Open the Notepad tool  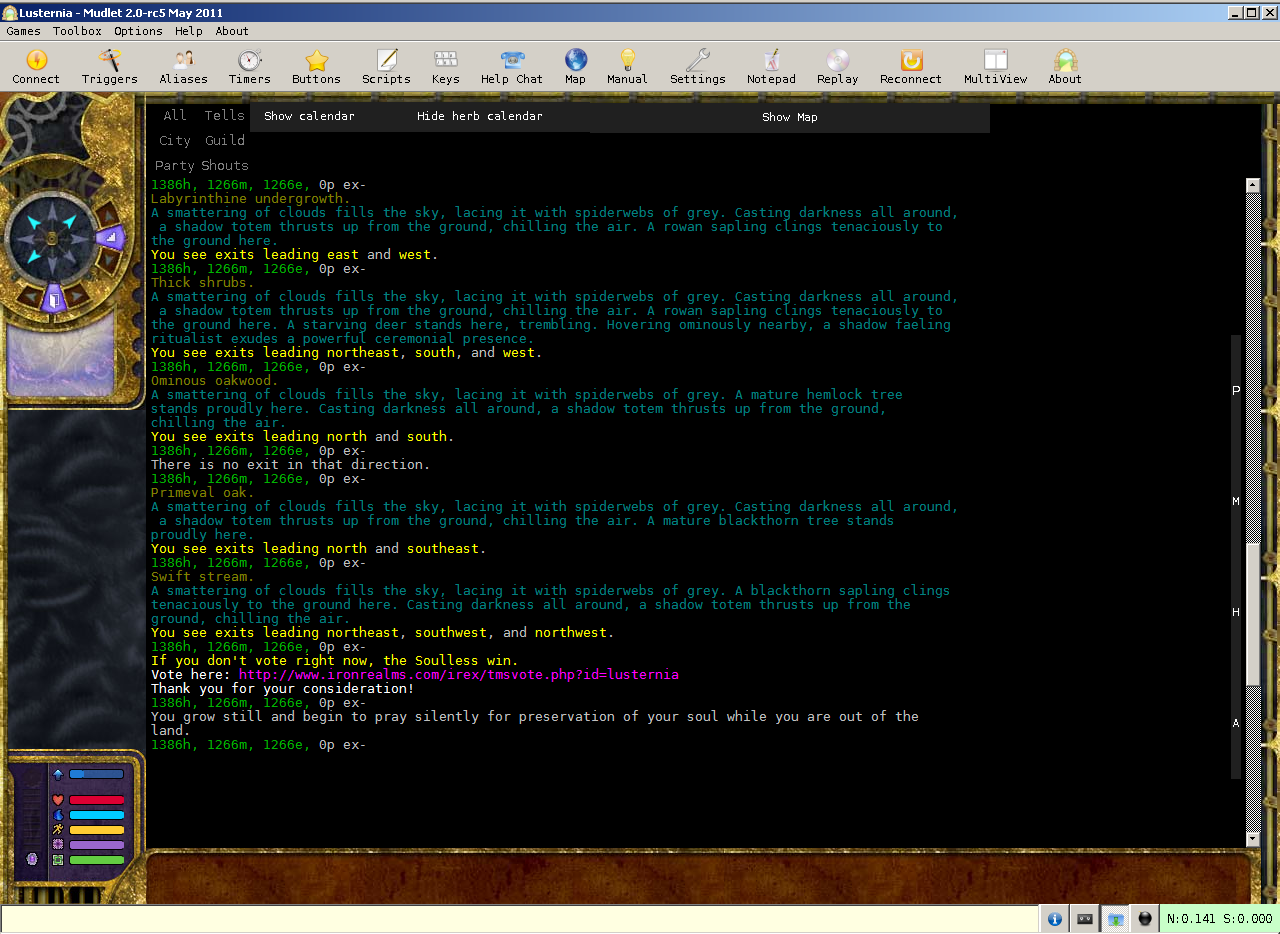[x=771, y=67]
